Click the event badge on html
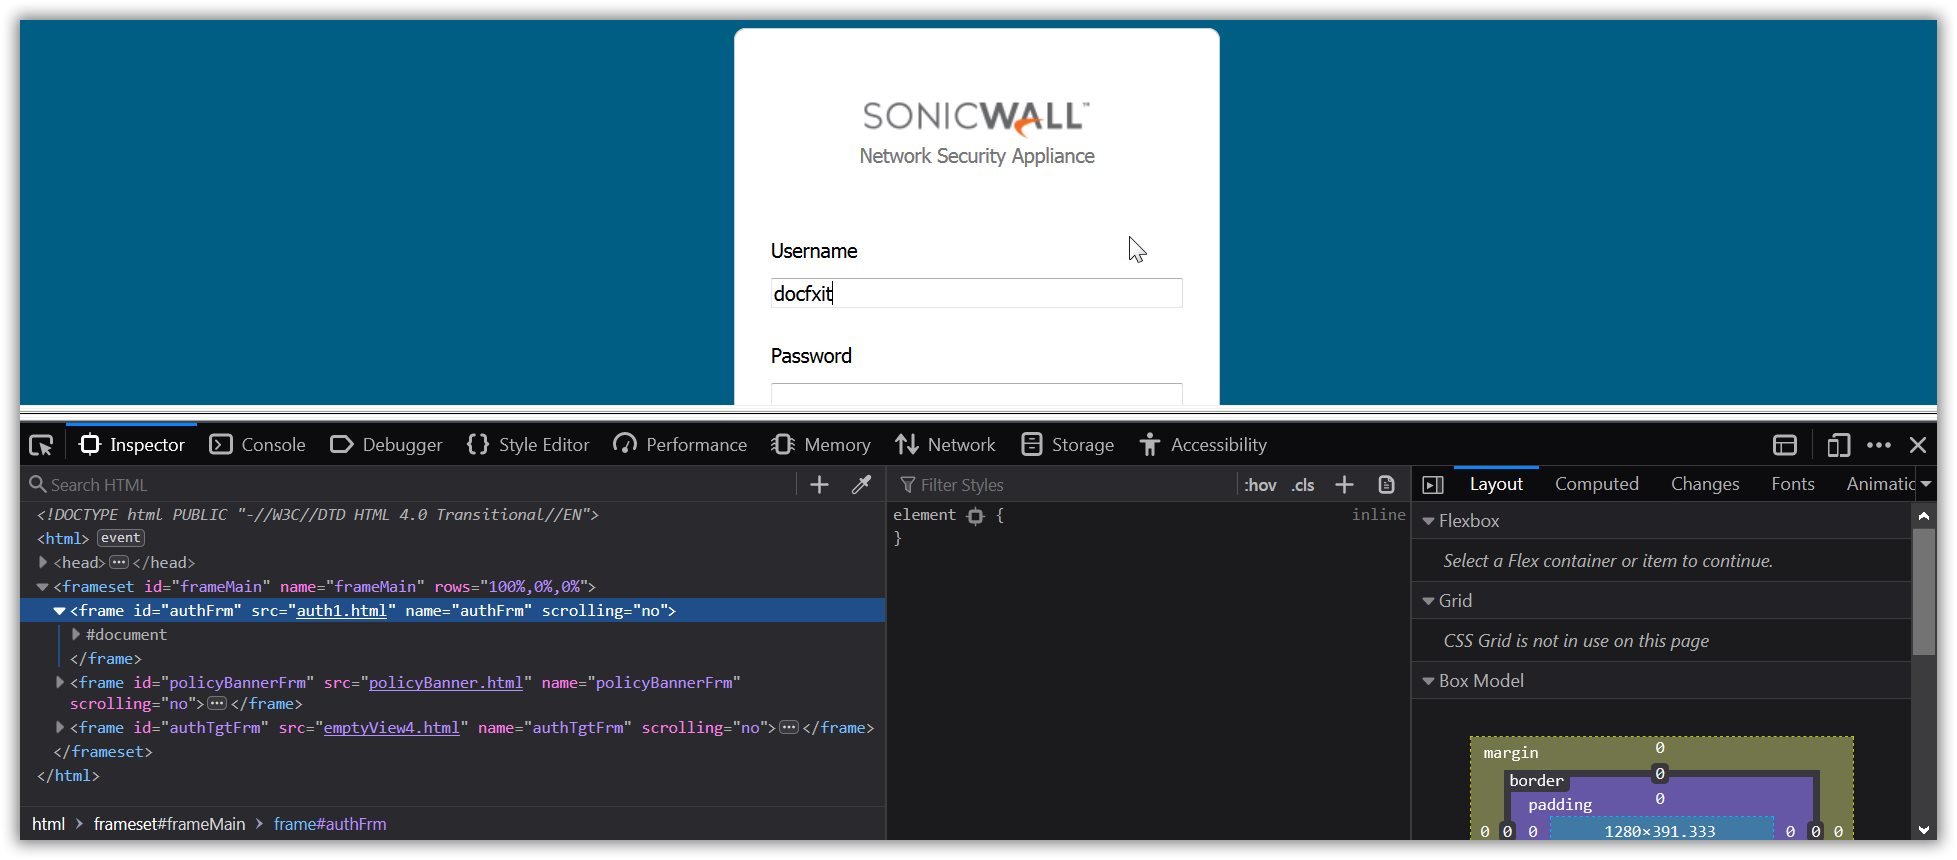The height and width of the screenshot is (860, 1957). click(120, 538)
